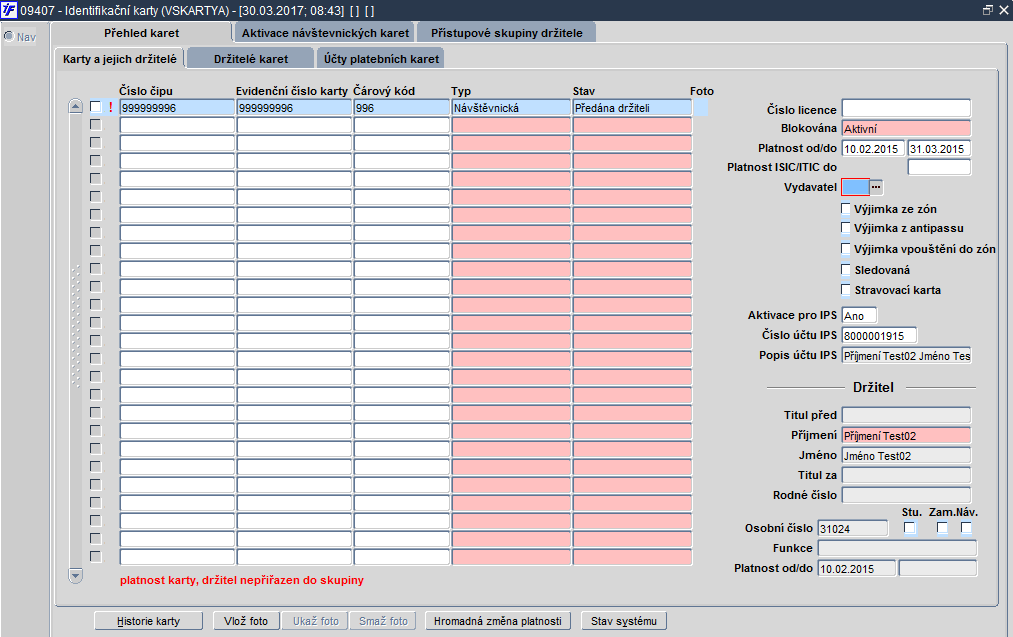Enable Výjimka ze zón checkbox
The image size is (1013, 637).
[x=846, y=208]
